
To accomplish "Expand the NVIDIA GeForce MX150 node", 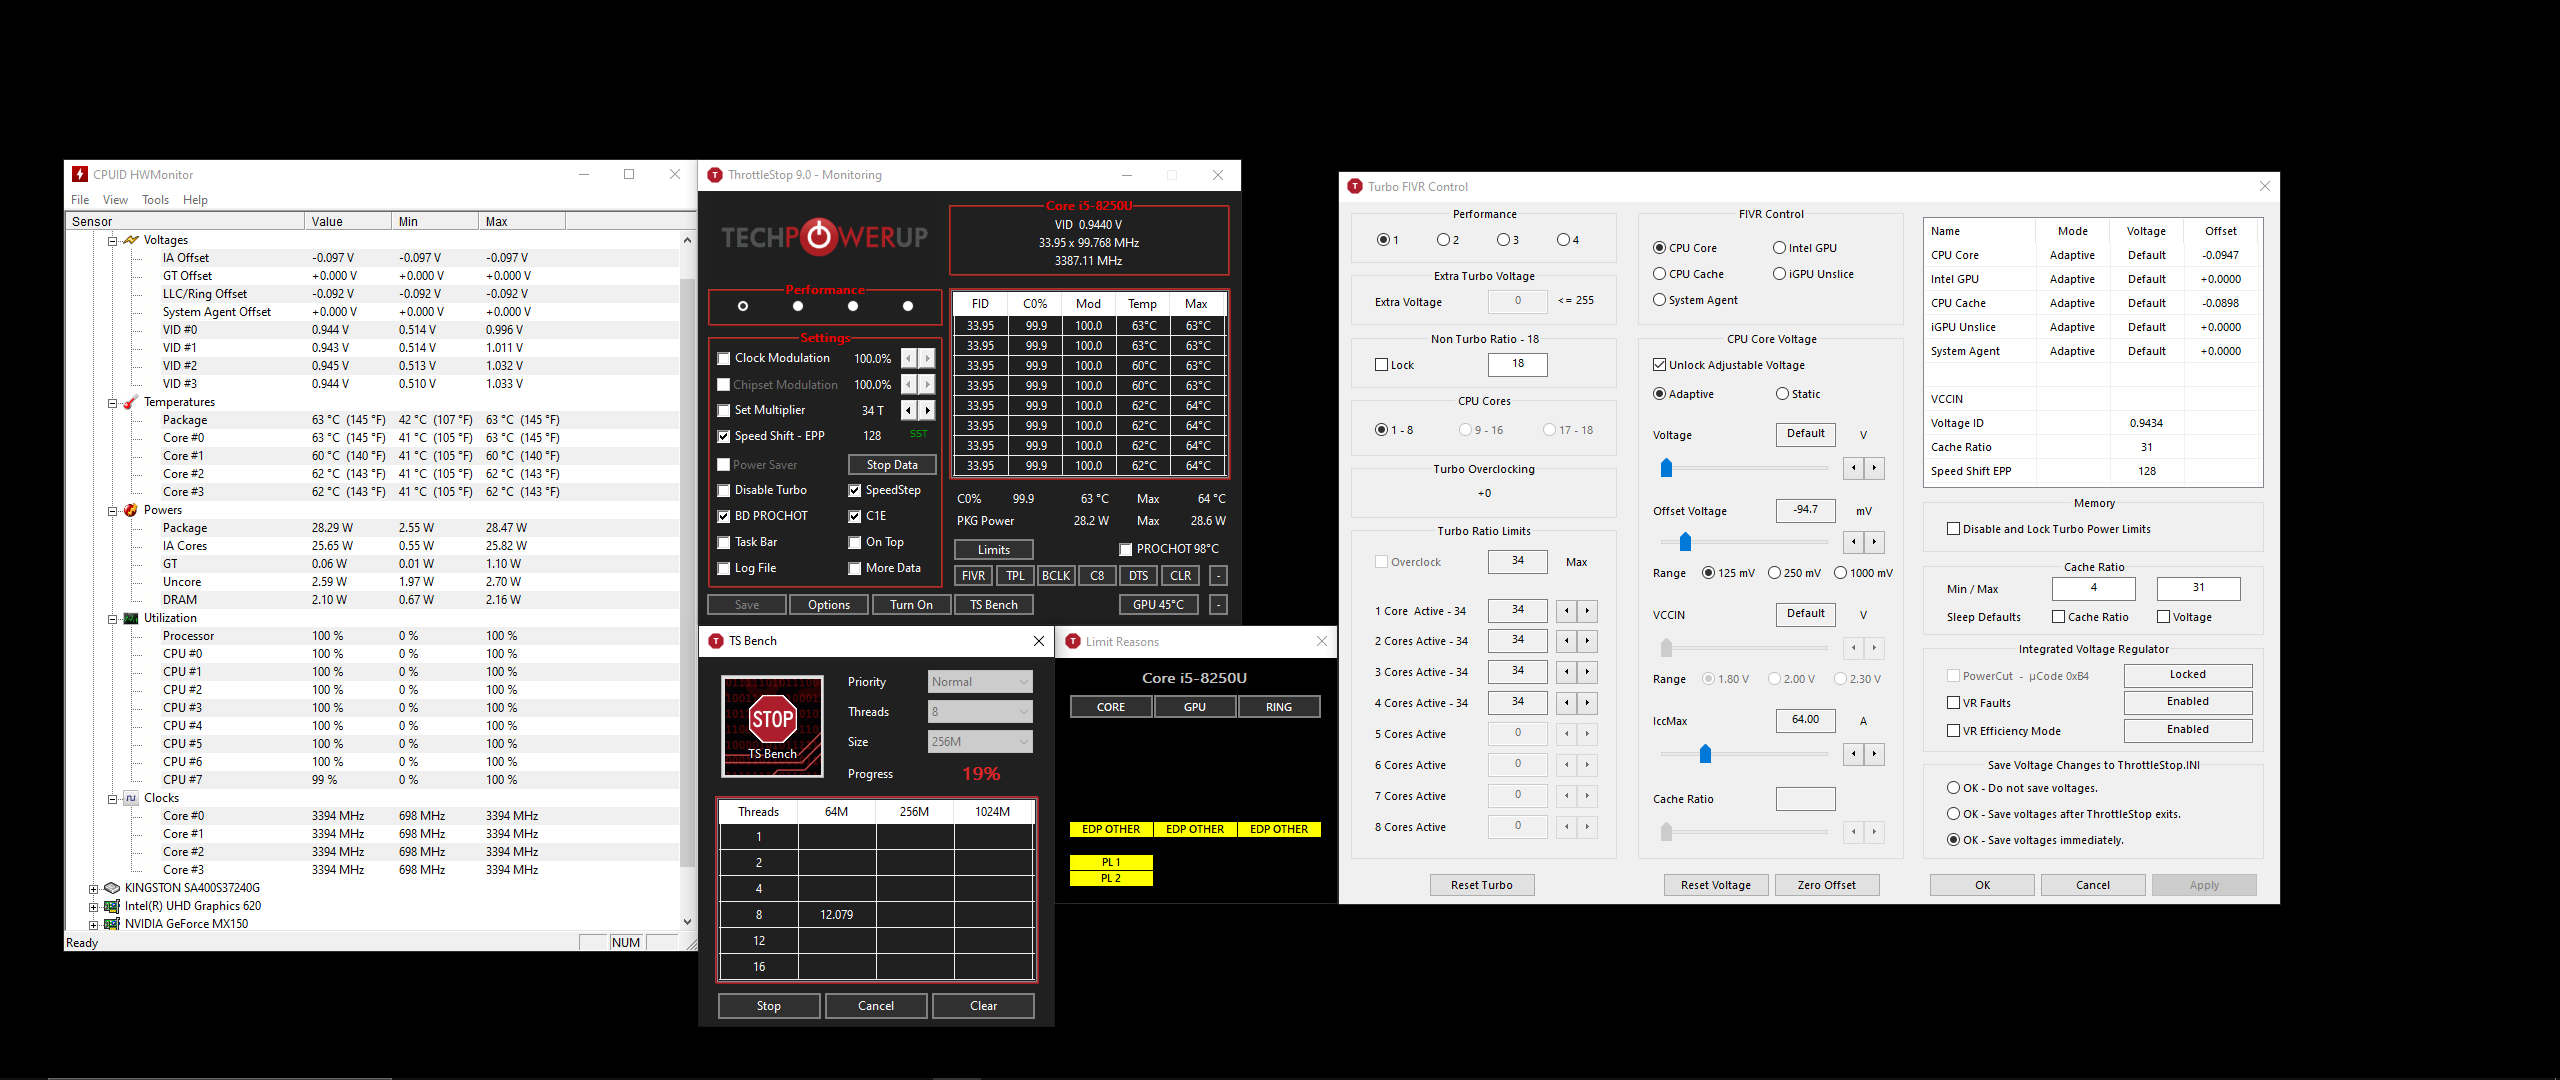I will [94, 925].
